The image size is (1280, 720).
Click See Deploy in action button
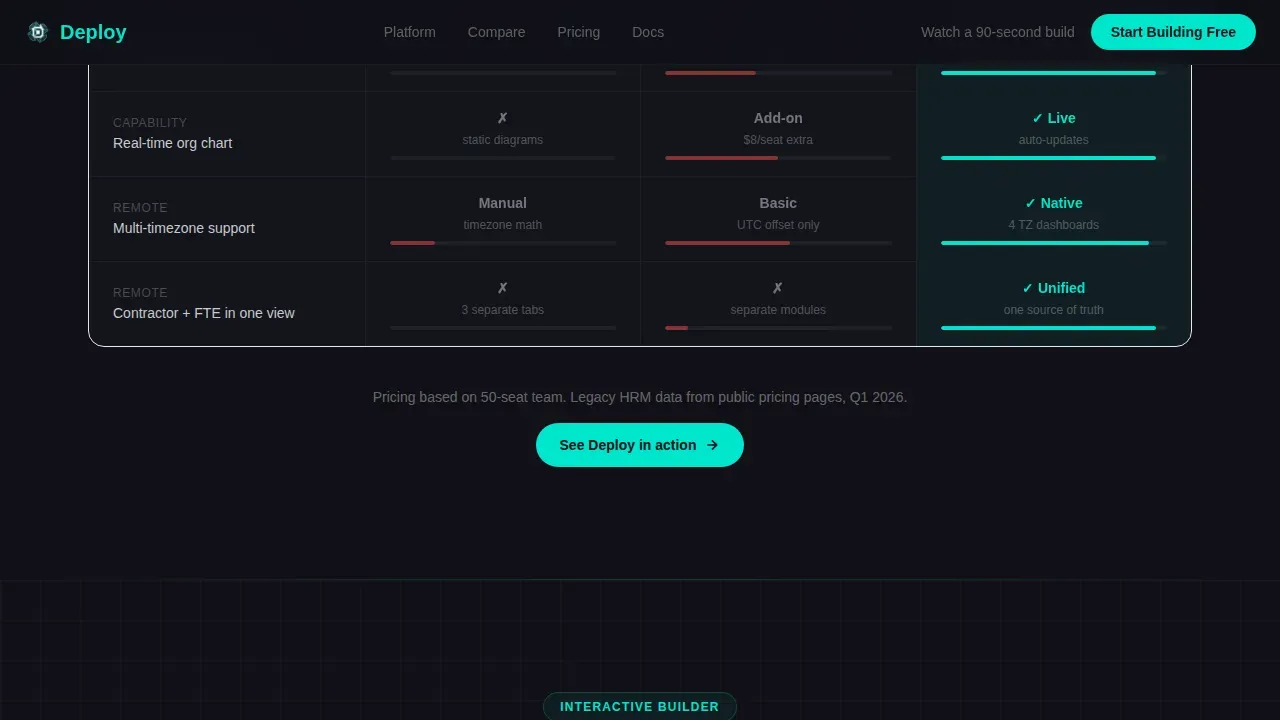[640, 445]
